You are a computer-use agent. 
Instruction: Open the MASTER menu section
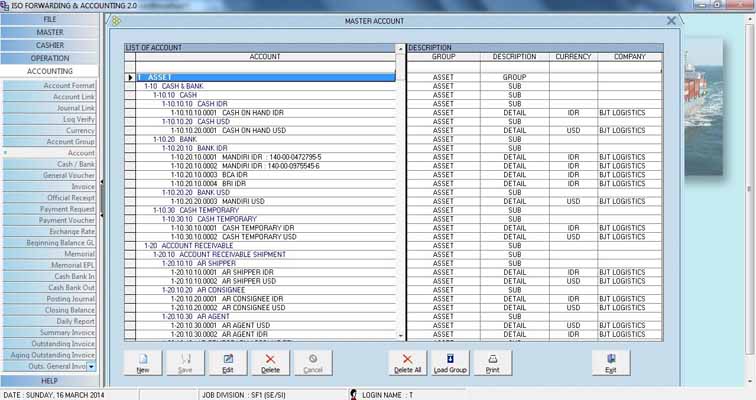pyautogui.click(x=50, y=32)
